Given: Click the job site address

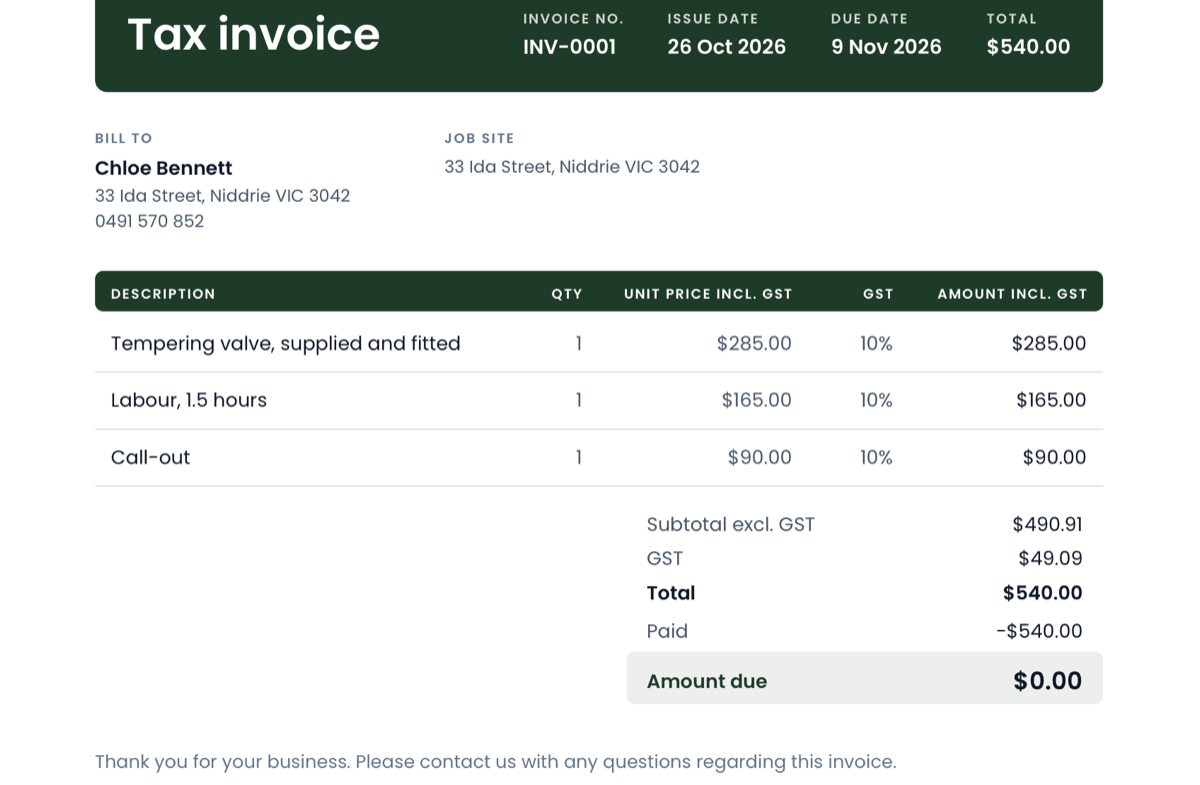Looking at the screenshot, I should [x=572, y=167].
